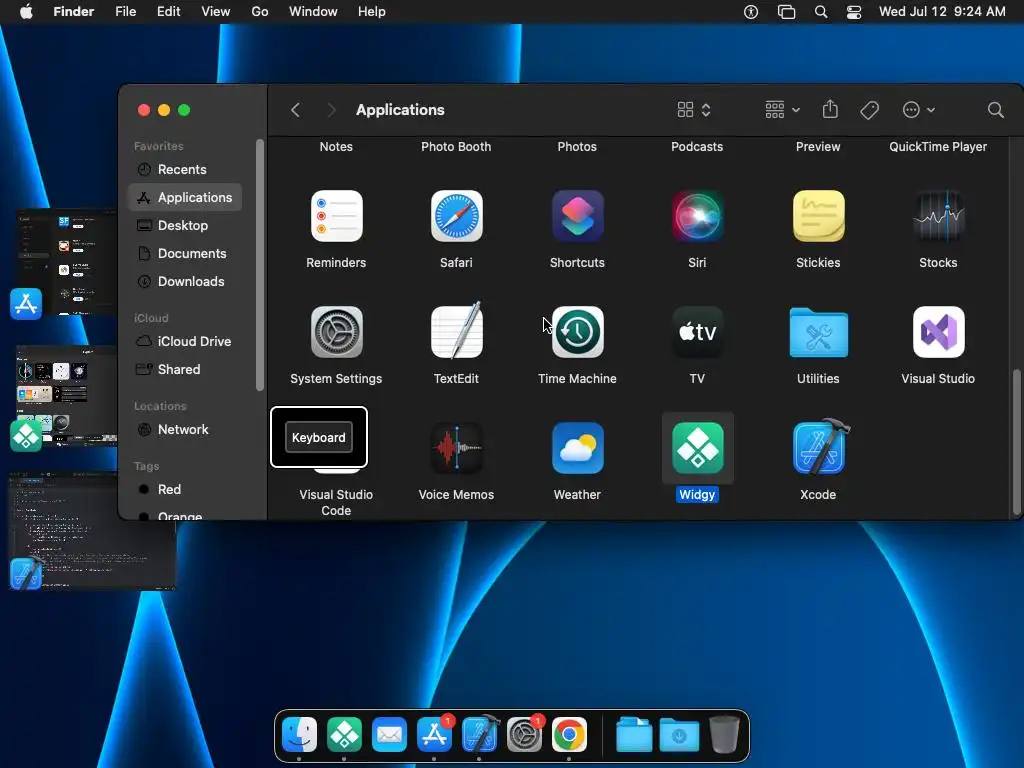
Task: Select Applications in the sidebar
Action: point(185,197)
